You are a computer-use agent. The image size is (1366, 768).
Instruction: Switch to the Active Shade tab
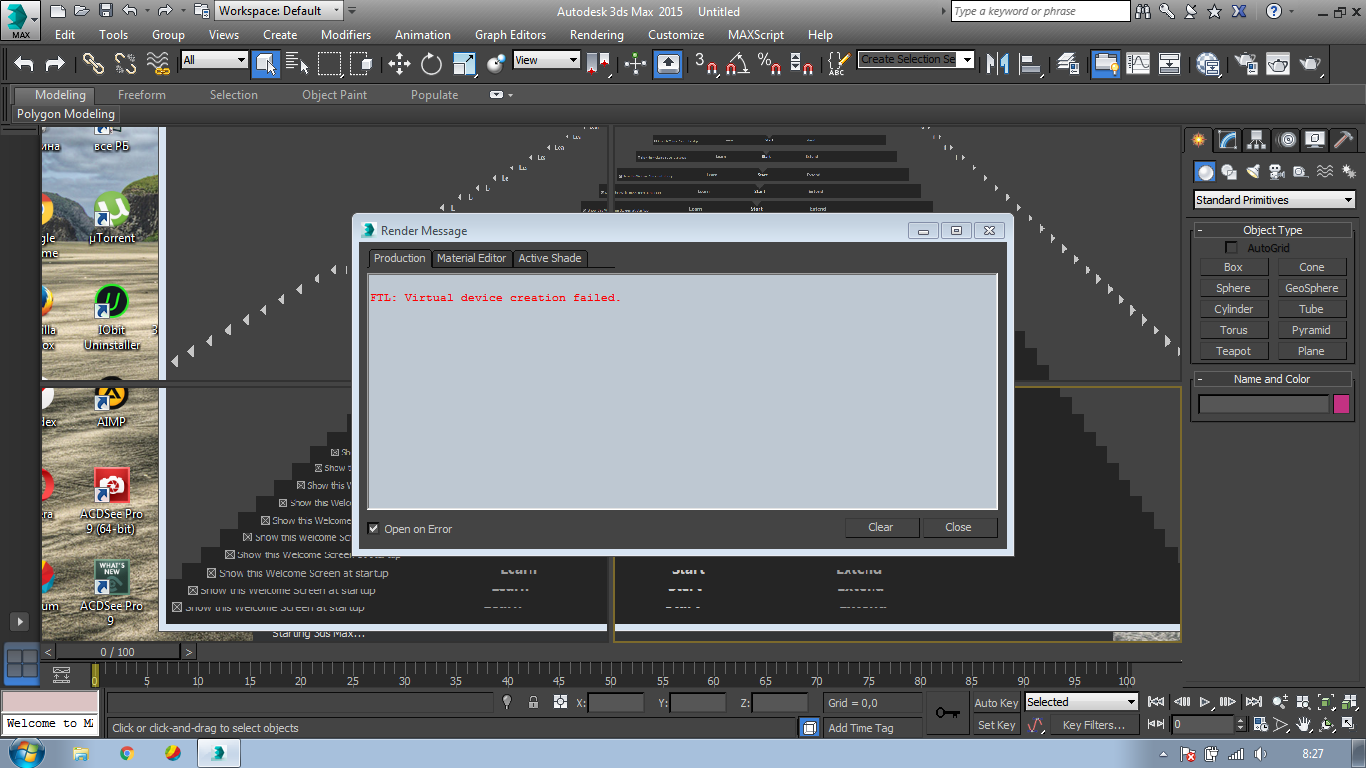click(x=550, y=258)
